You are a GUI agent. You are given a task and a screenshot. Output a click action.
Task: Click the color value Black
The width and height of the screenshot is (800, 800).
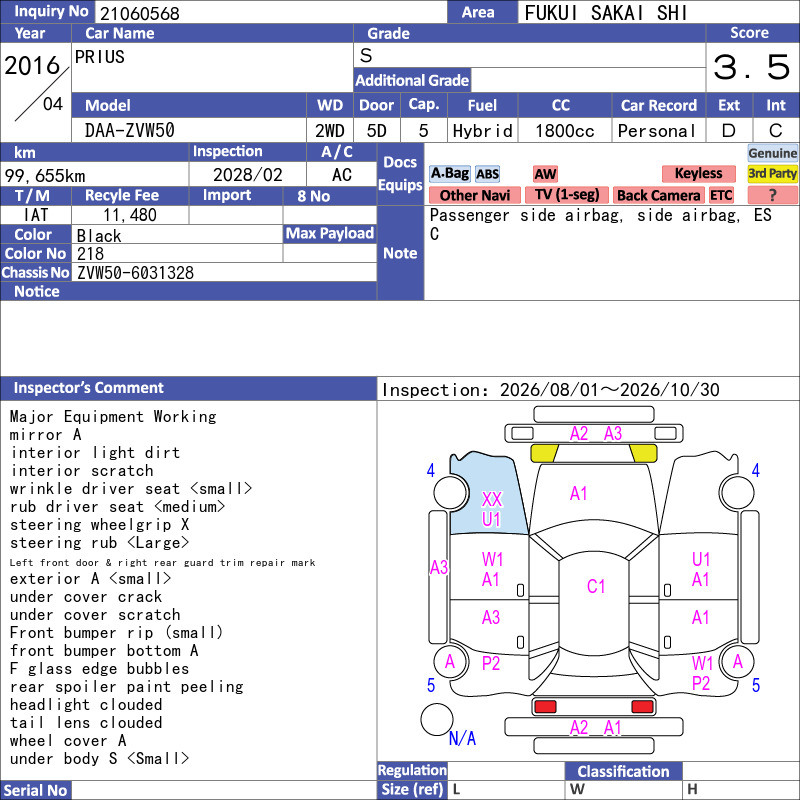pos(99,236)
